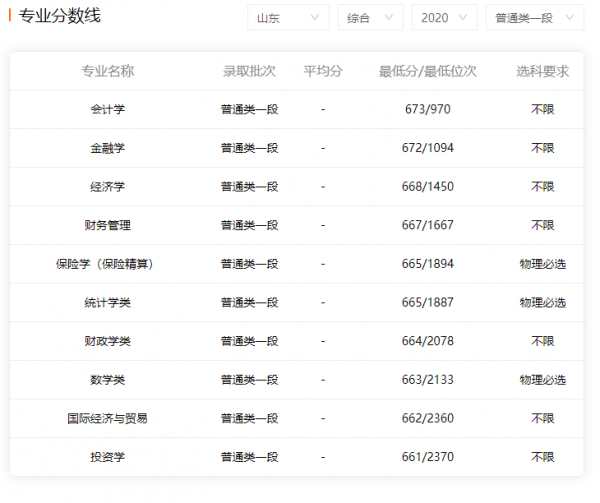Image resolution: width=600 pixels, height=503 pixels.
Task: Click 物理必选 in the 保险学 row
Action: [x=542, y=264]
